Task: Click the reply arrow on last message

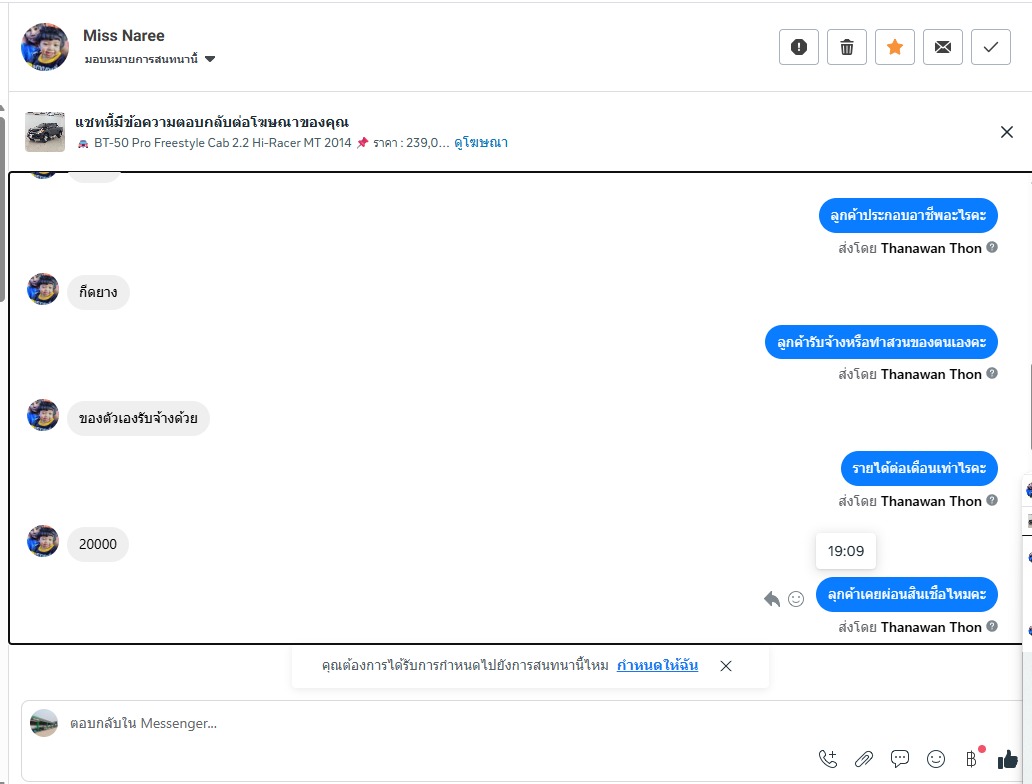Action: (x=772, y=598)
